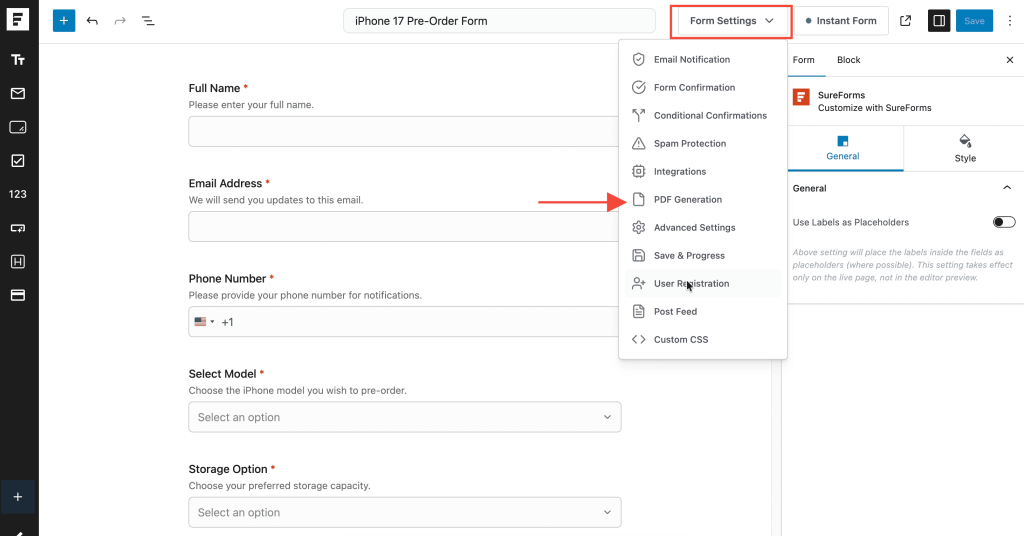Select the Email Address label
This screenshot has width=1024, height=536.
pyautogui.click(x=225, y=183)
